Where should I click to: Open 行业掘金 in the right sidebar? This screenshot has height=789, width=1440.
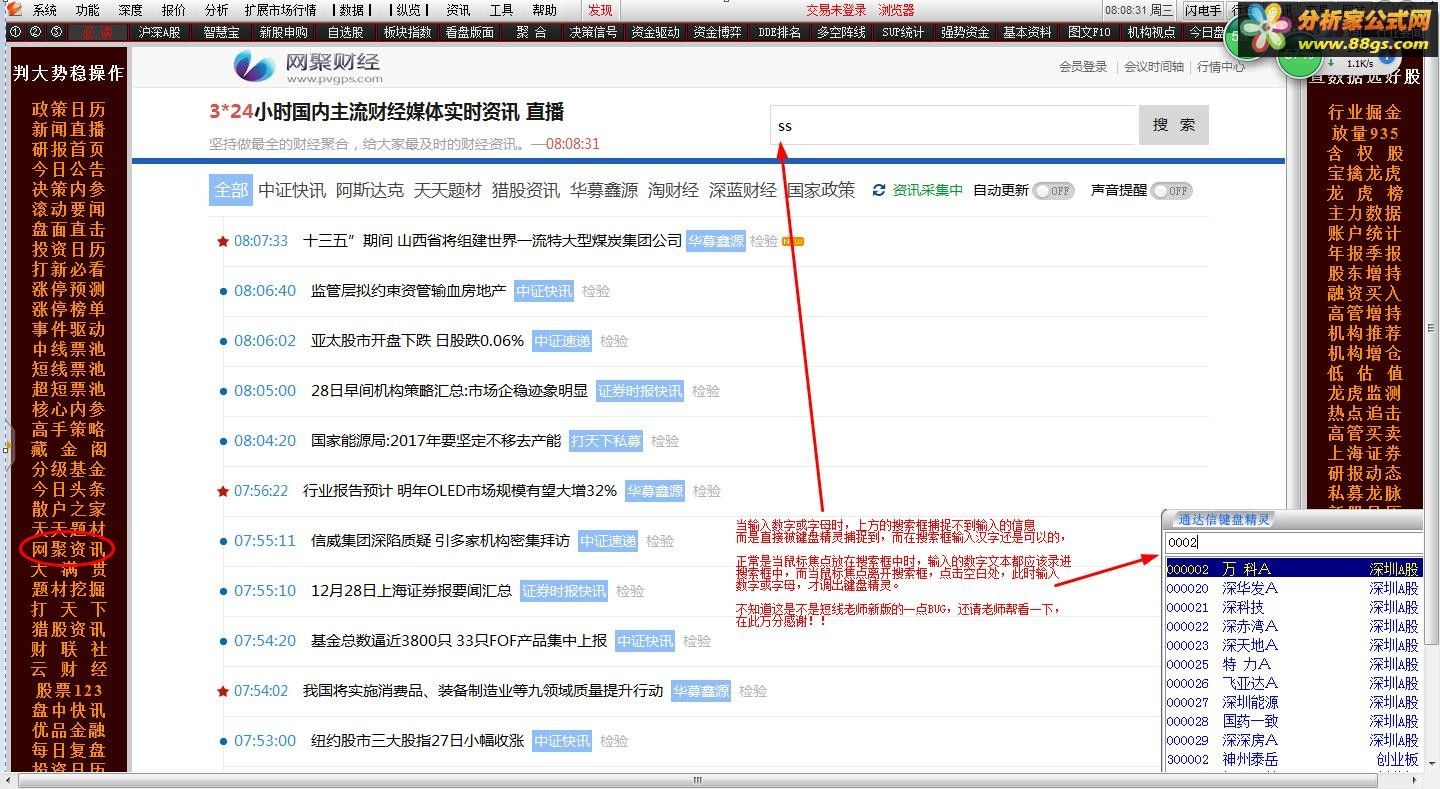[x=1365, y=113]
